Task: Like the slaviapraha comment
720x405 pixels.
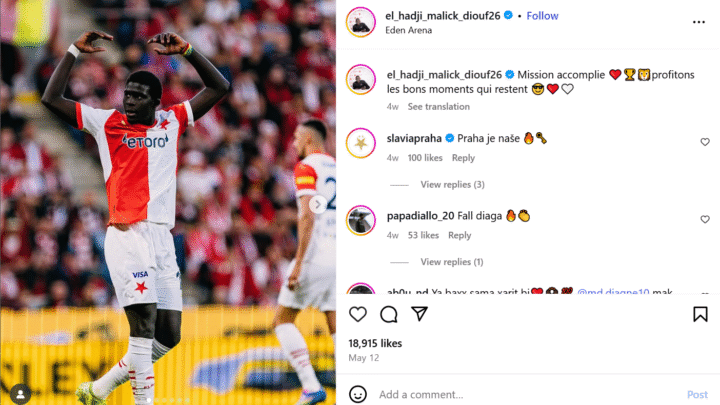Action: pos(705,142)
